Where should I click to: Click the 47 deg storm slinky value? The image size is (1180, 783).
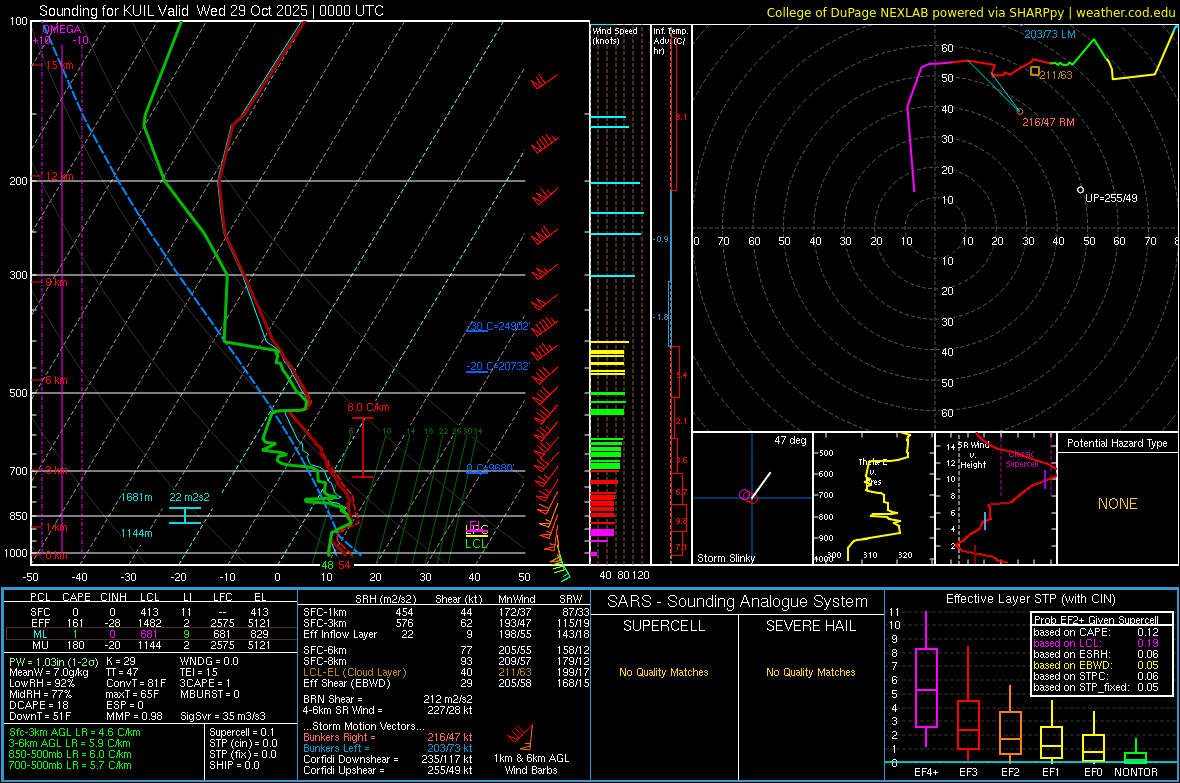point(790,440)
